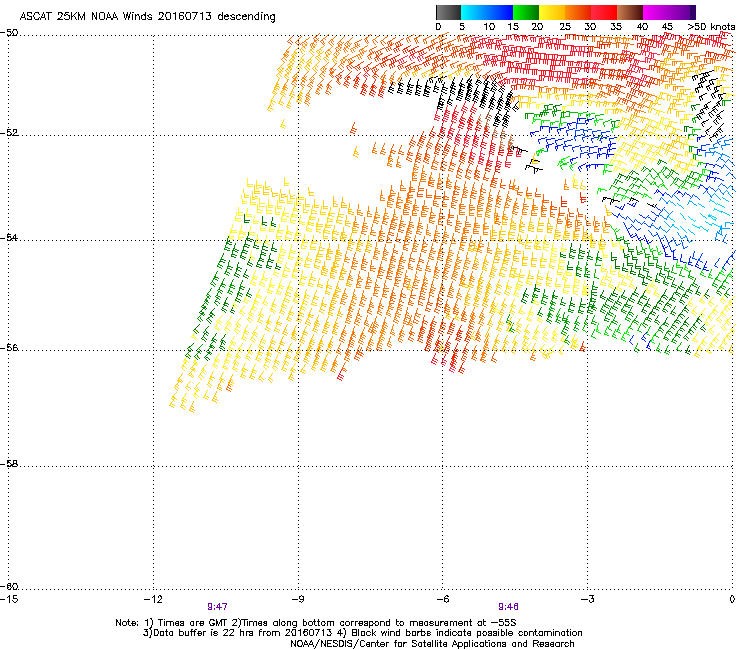
Task: Click the latitude label '-50'
Action: click(9, 33)
